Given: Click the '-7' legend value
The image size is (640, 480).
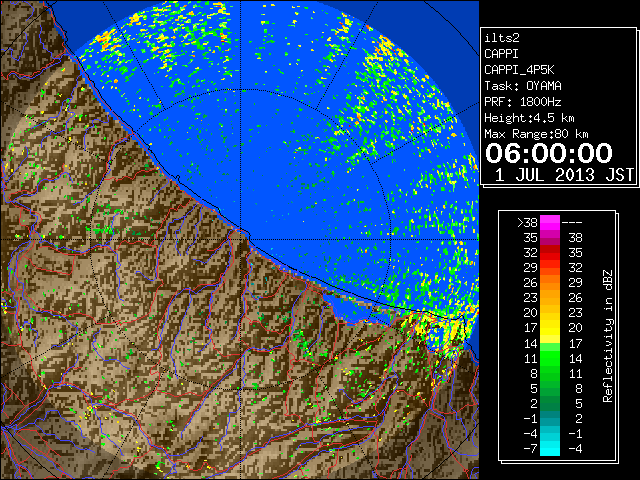Looking at the screenshot, I should click(x=530, y=449).
